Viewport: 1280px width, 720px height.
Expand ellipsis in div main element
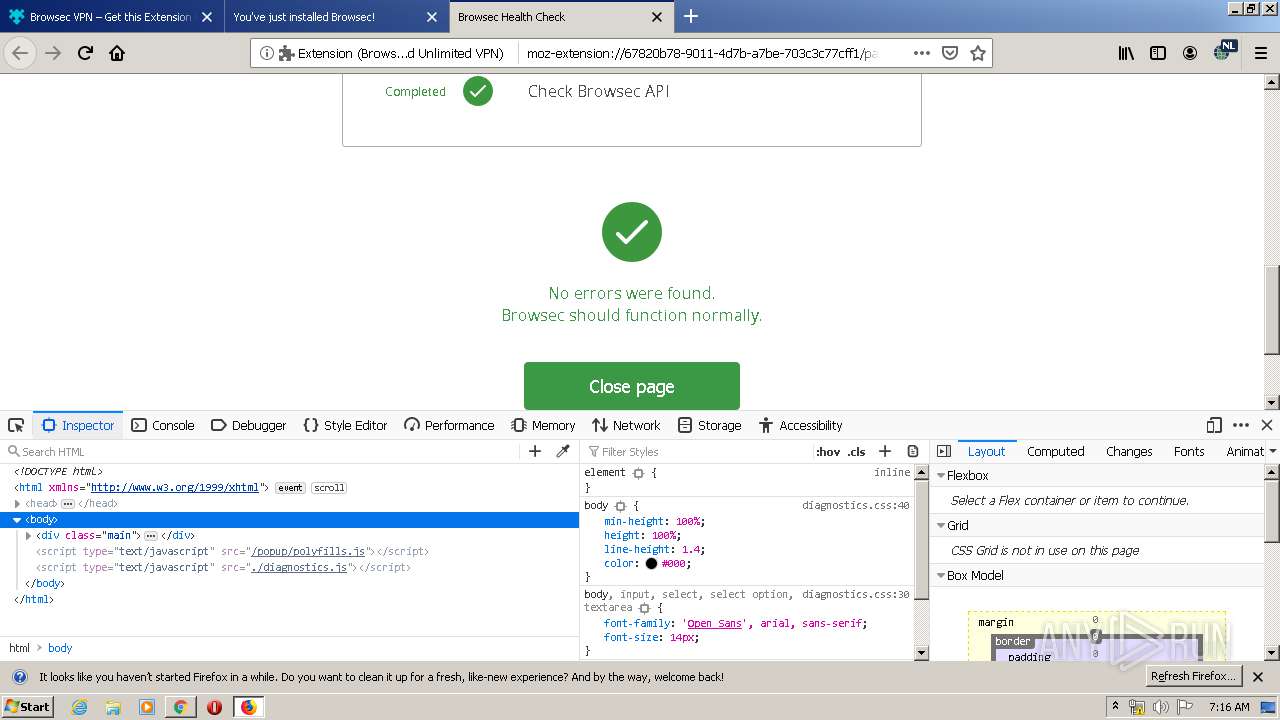click(x=150, y=536)
